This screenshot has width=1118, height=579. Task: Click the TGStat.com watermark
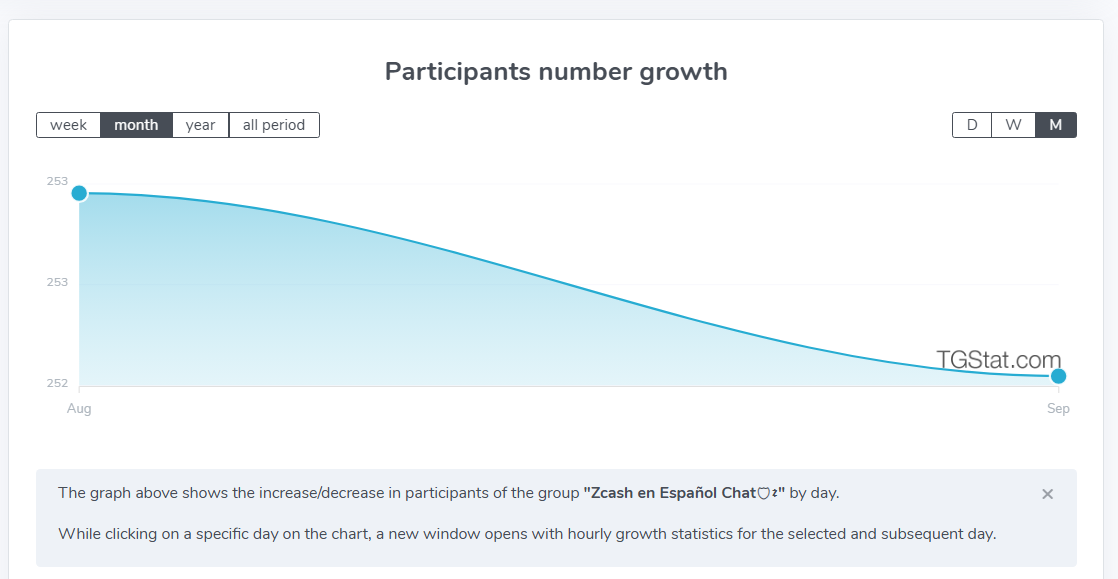click(x=998, y=360)
